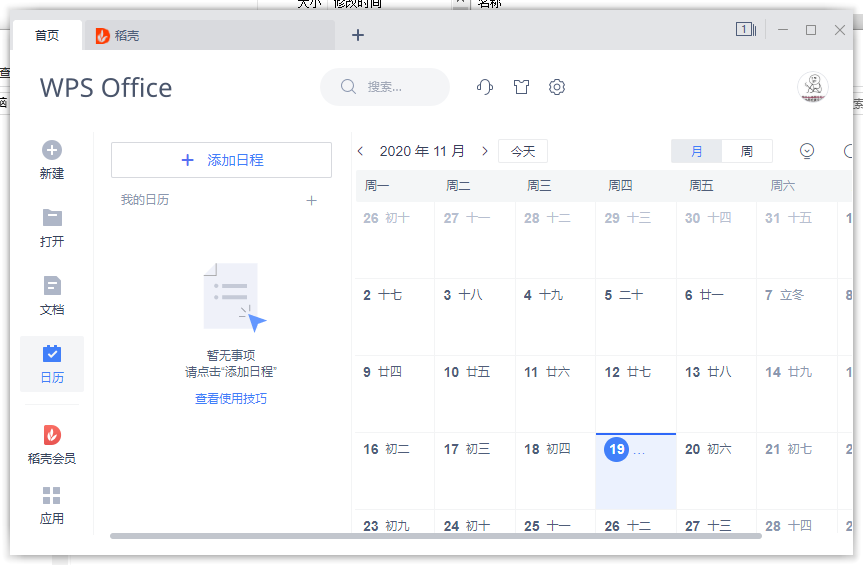
Task: Open the 查看使用技巧 link
Action: point(231,398)
